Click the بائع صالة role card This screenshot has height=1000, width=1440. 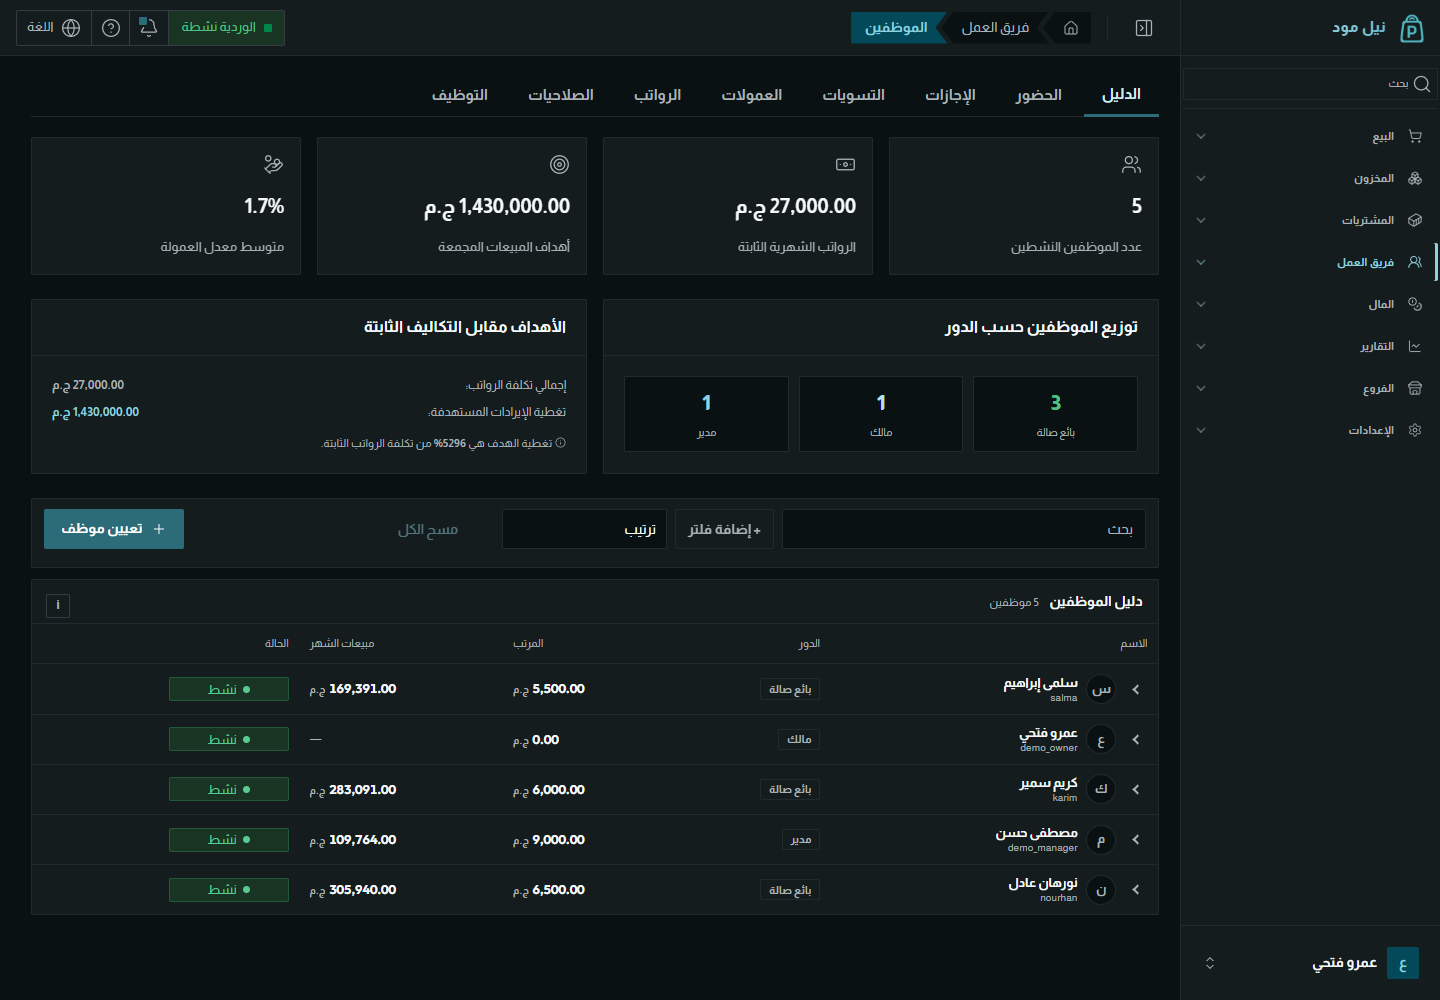[x=1055, y=414]
